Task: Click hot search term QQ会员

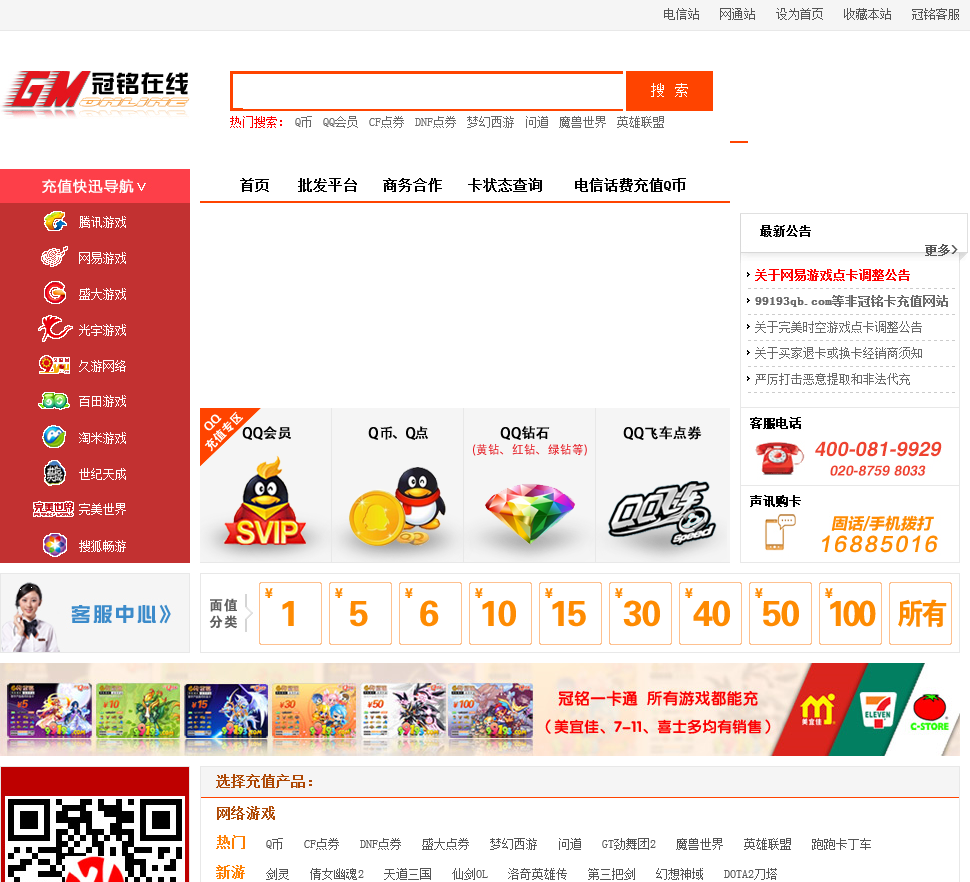Action: coord(340,122)
